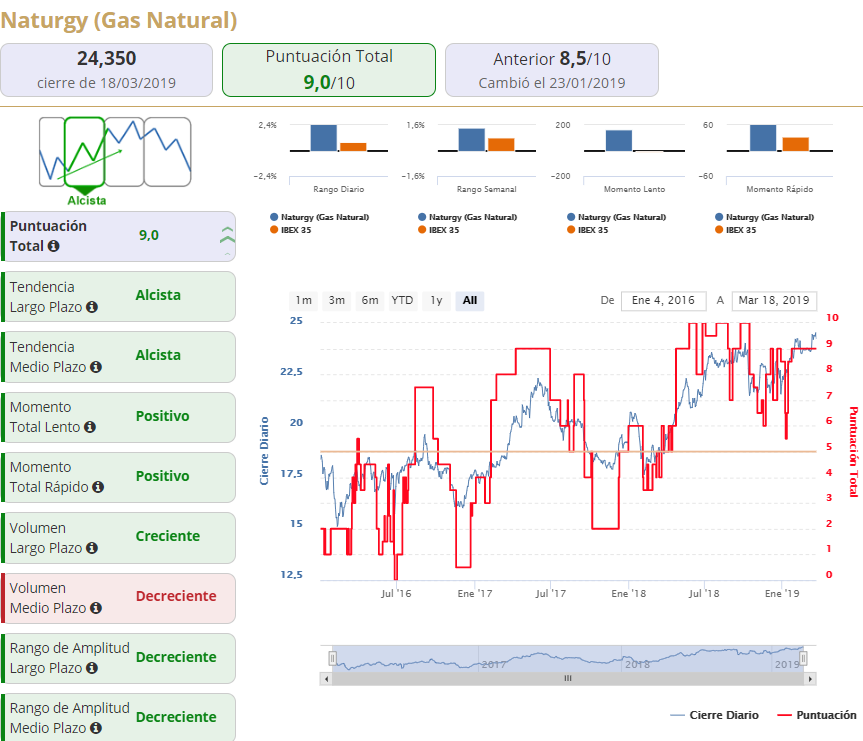
Task: Click info icon beside Puntuación Total
Action: coord(53,246)
